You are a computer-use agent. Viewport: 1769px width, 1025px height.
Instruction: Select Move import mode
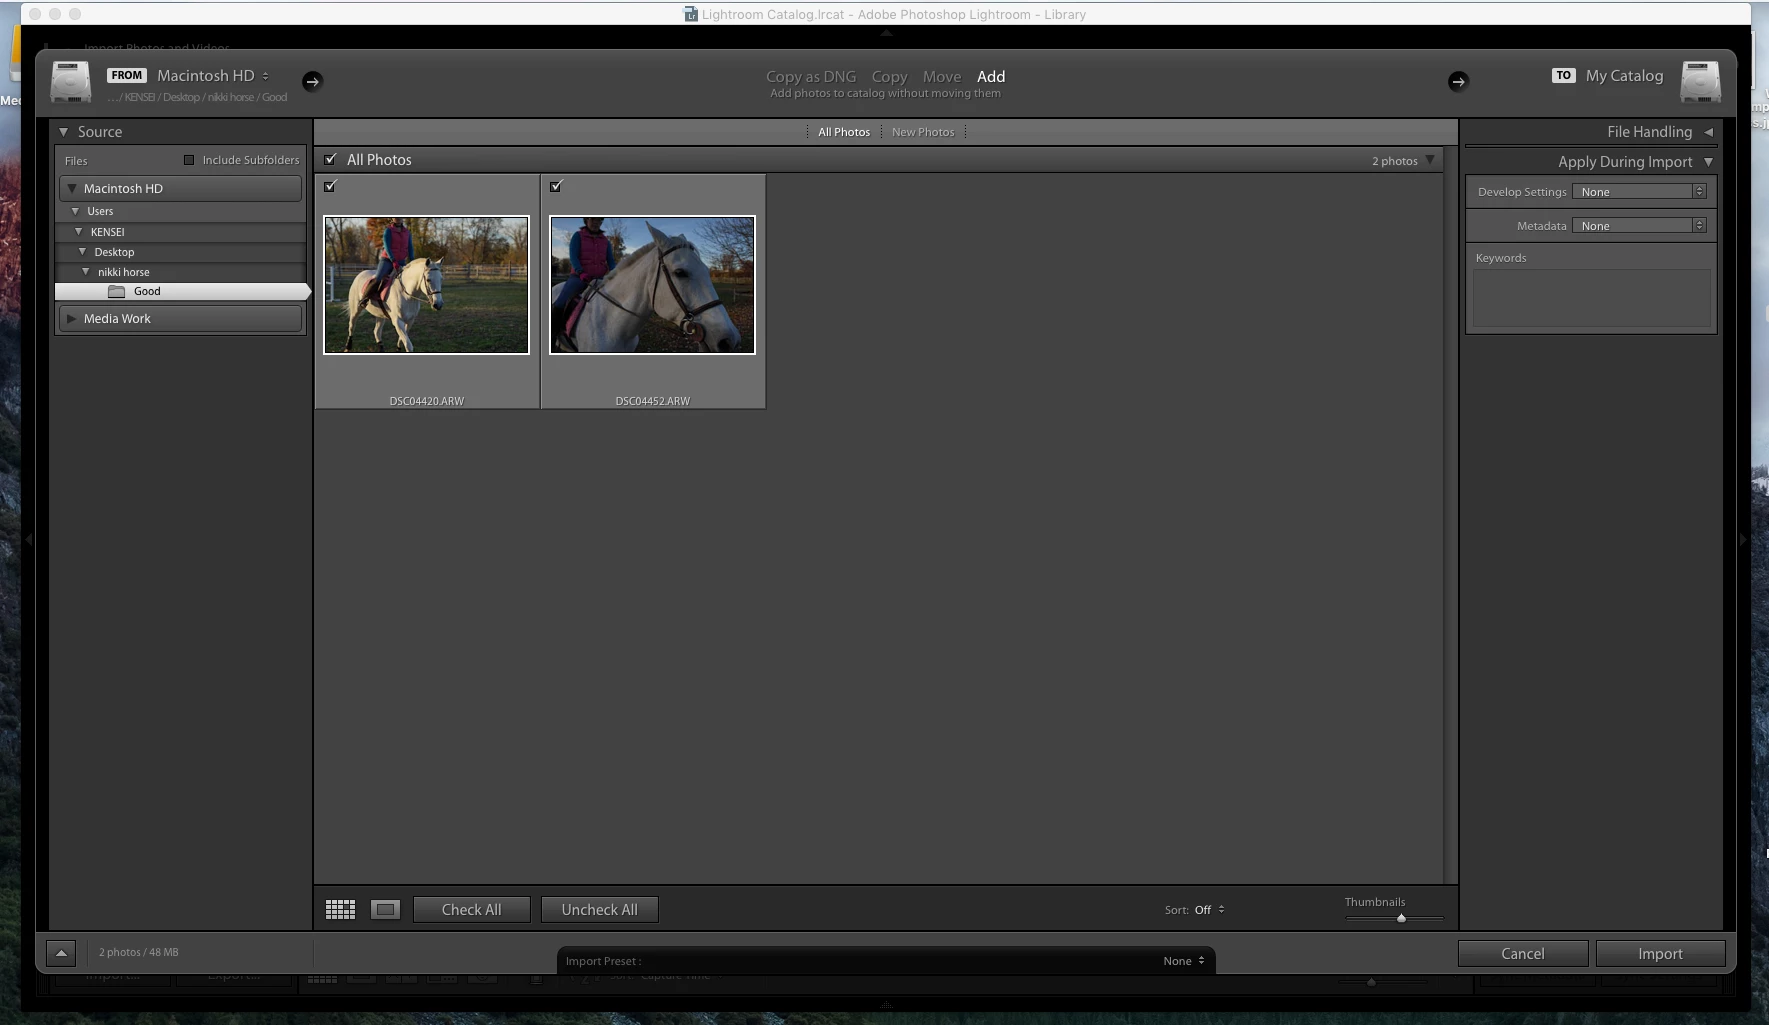click(x=941, y=76)
